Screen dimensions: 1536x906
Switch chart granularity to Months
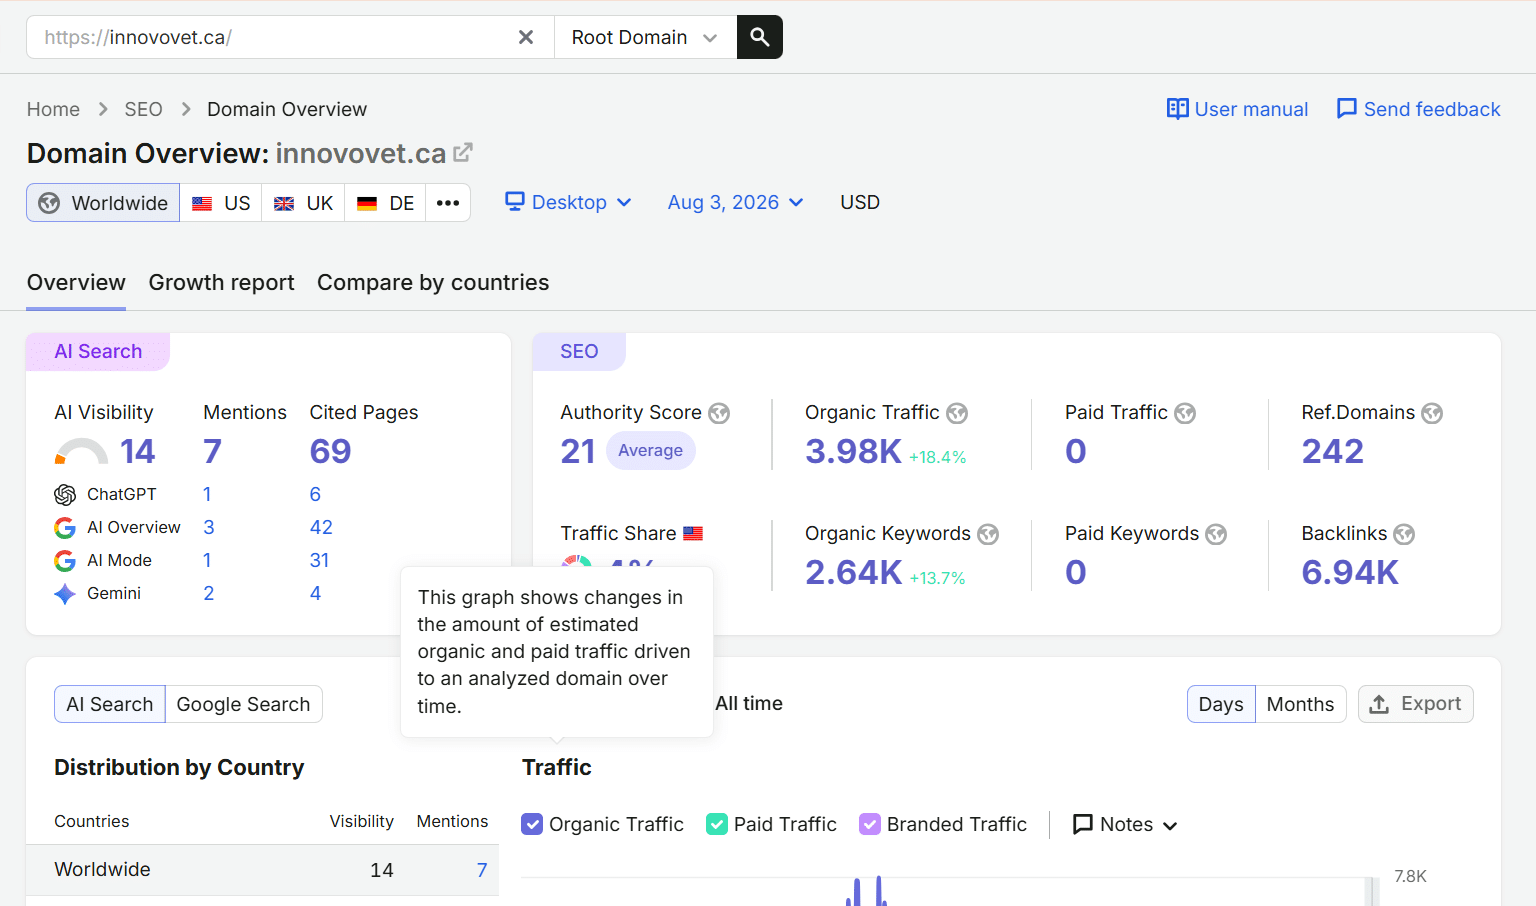tap(1300, 704)
